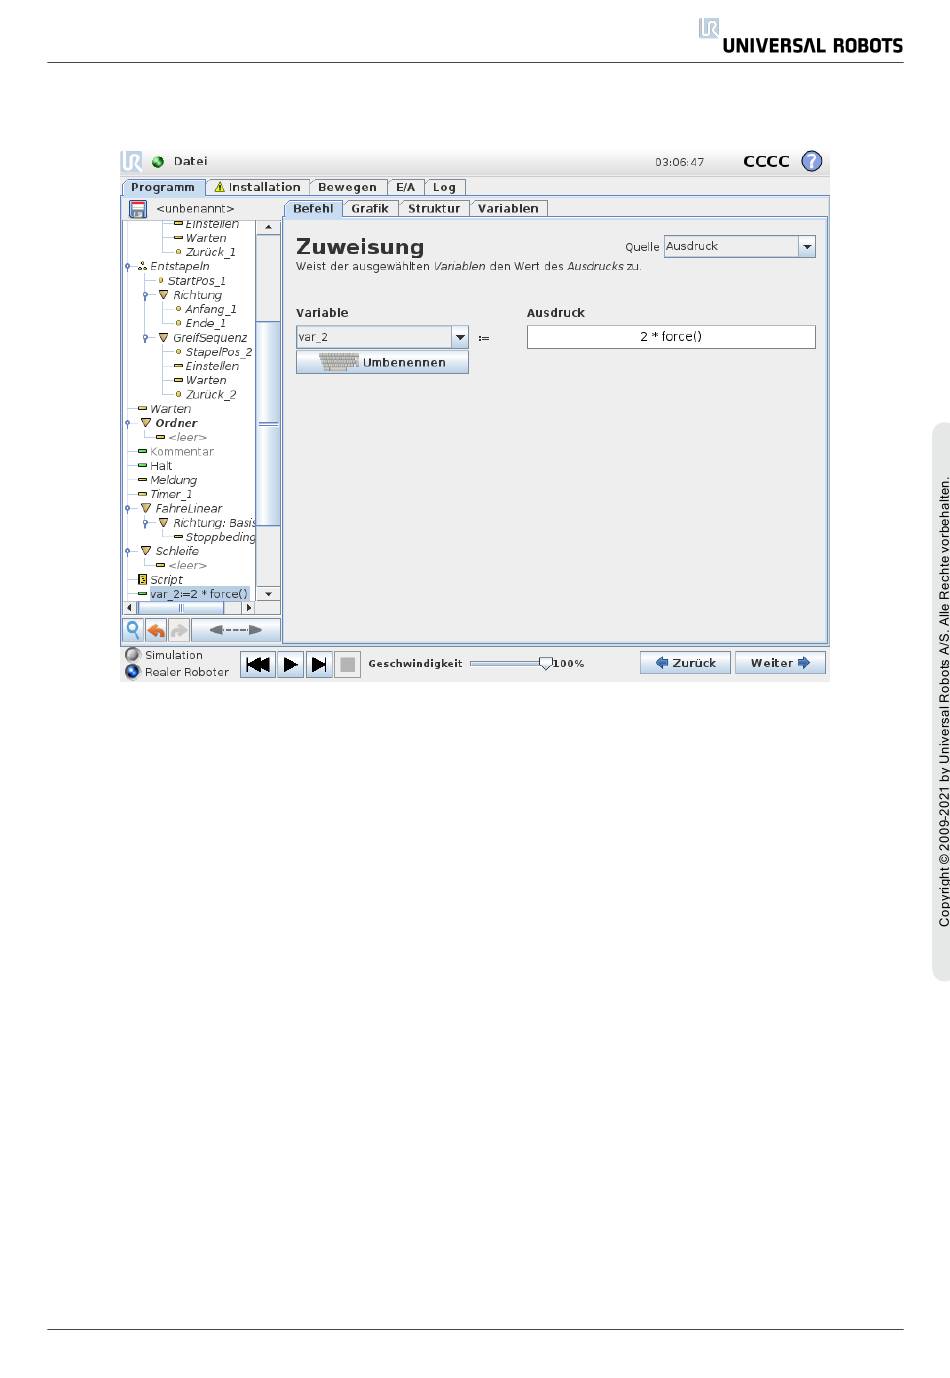Screen dimensions: 950x1378
Task: Select the Meldung node
Action: [x=173, y=480]
